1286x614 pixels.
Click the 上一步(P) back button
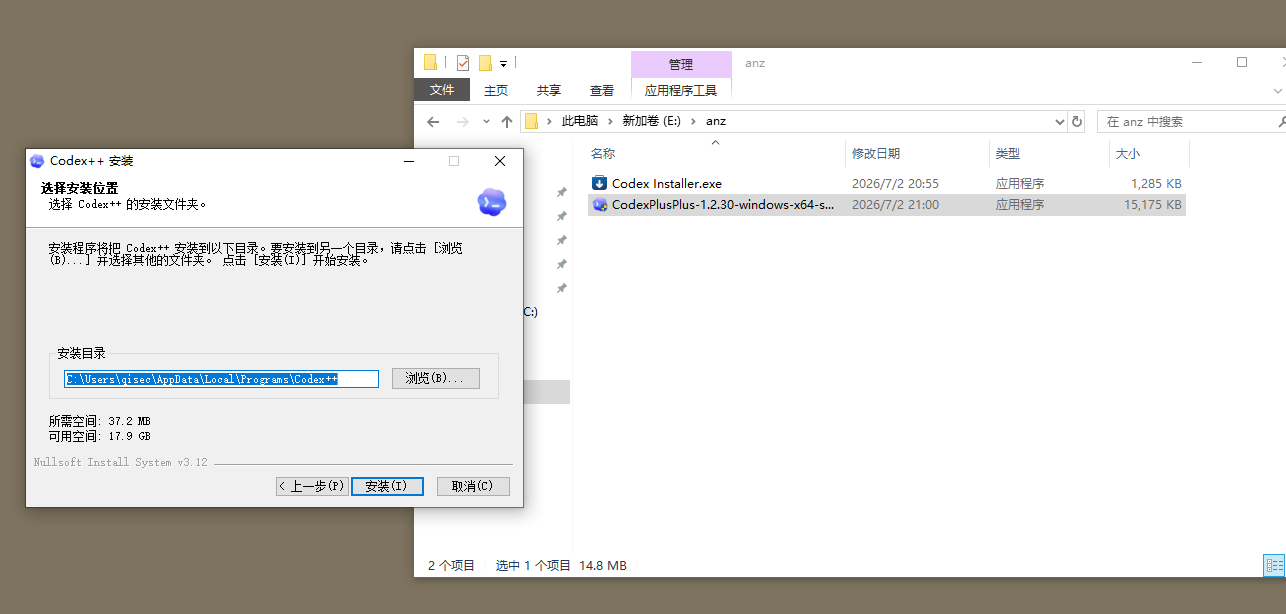(x=312, y=486)
